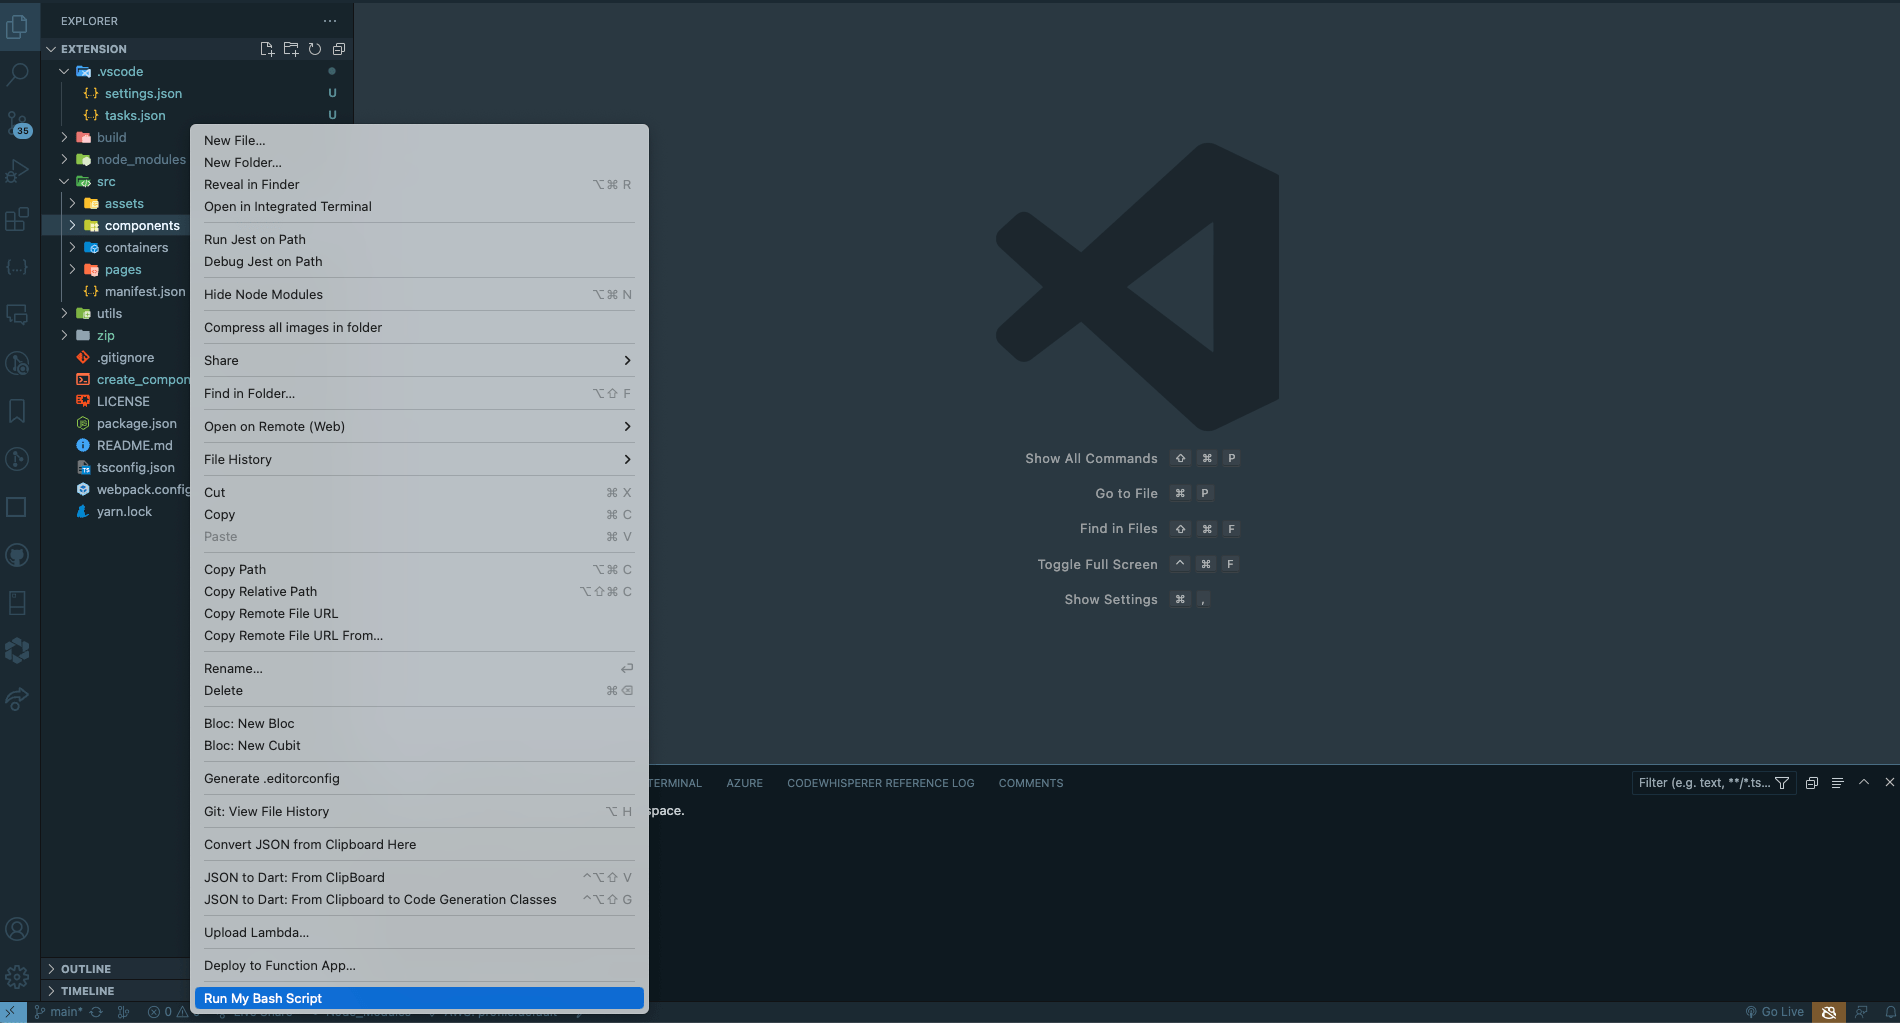Toggle table view icon in bottom panel
1900x1023 pixels.
pyautogui.click(x=1837, y=783)
